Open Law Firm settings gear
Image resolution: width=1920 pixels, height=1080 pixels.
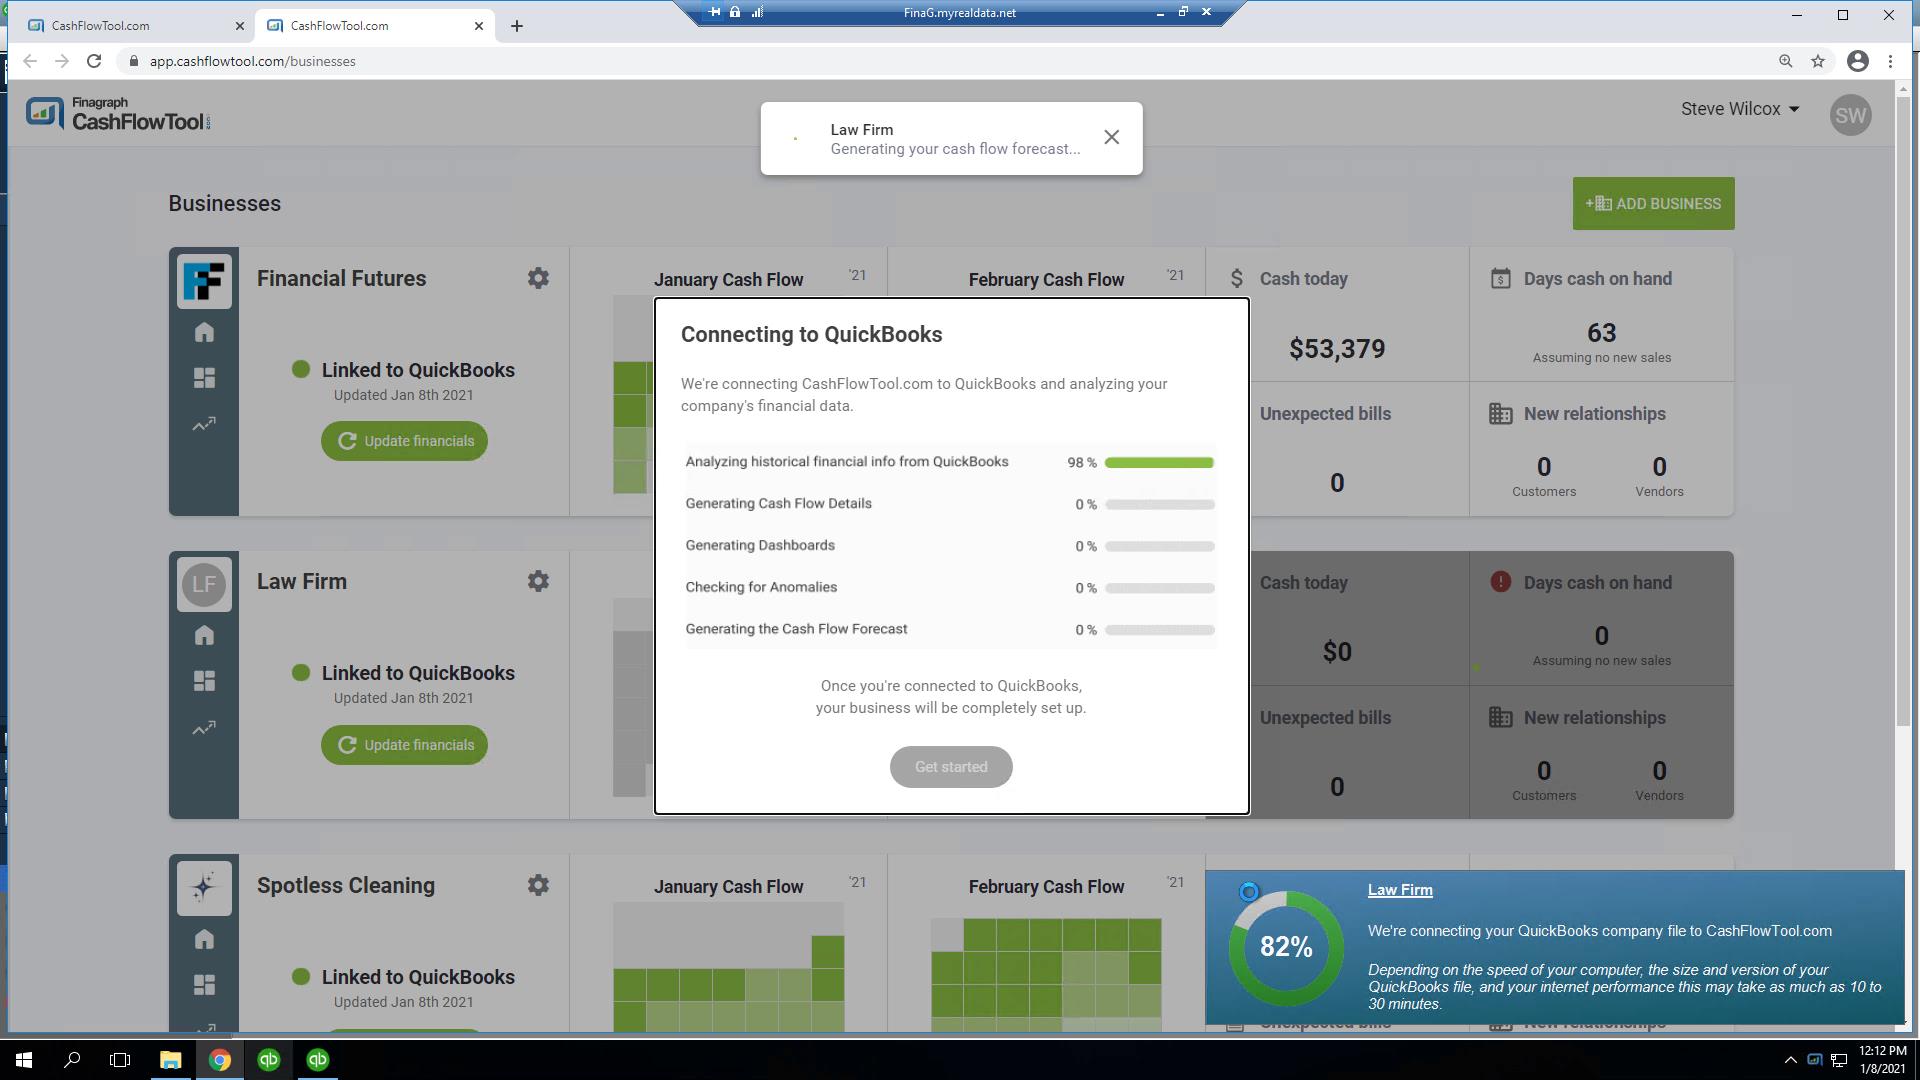[538, 581]
